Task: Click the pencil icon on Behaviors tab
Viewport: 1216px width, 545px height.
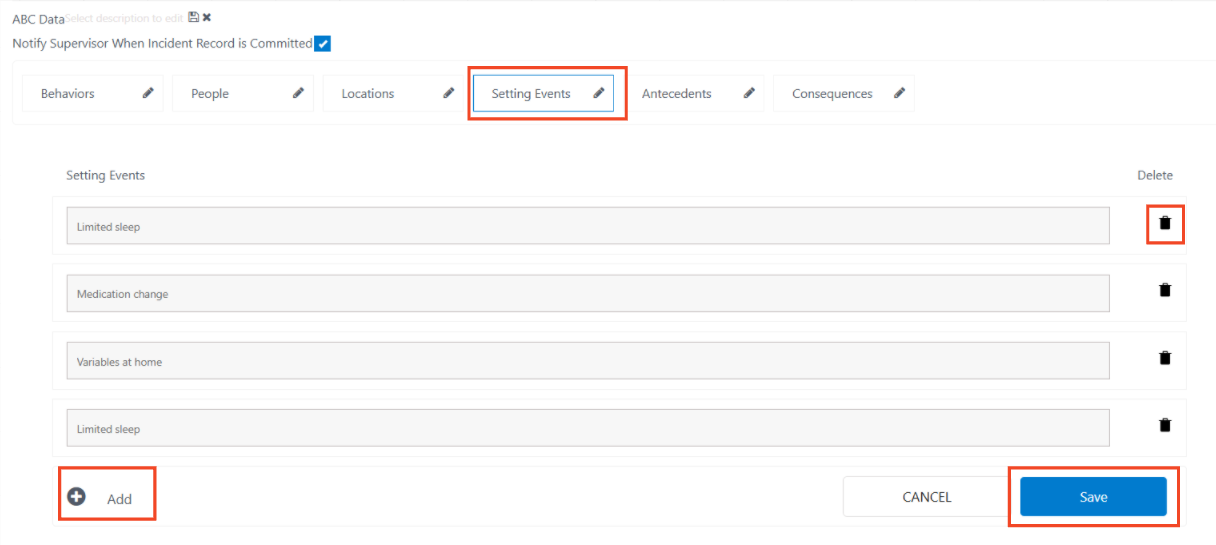Action: click(x=148, y=93)
